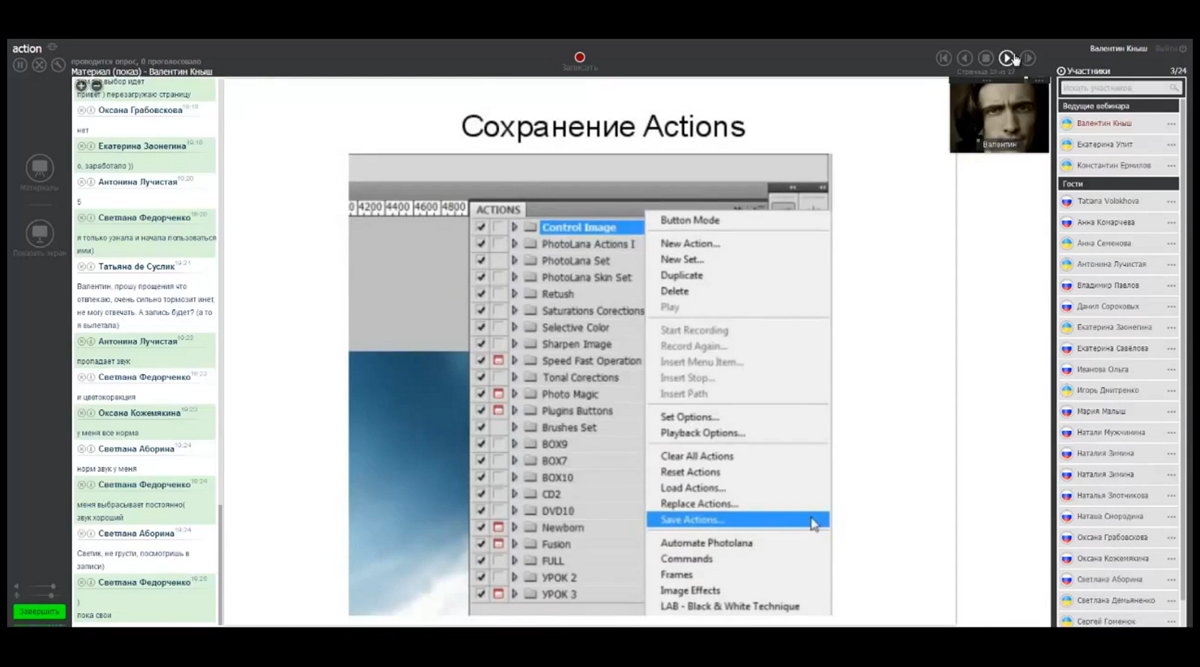Screen dimensions: 1200x667
Task: Toggle the red dialog box for Speed Fast Operation
Action: pyautogui.click(x=498, y=360)
